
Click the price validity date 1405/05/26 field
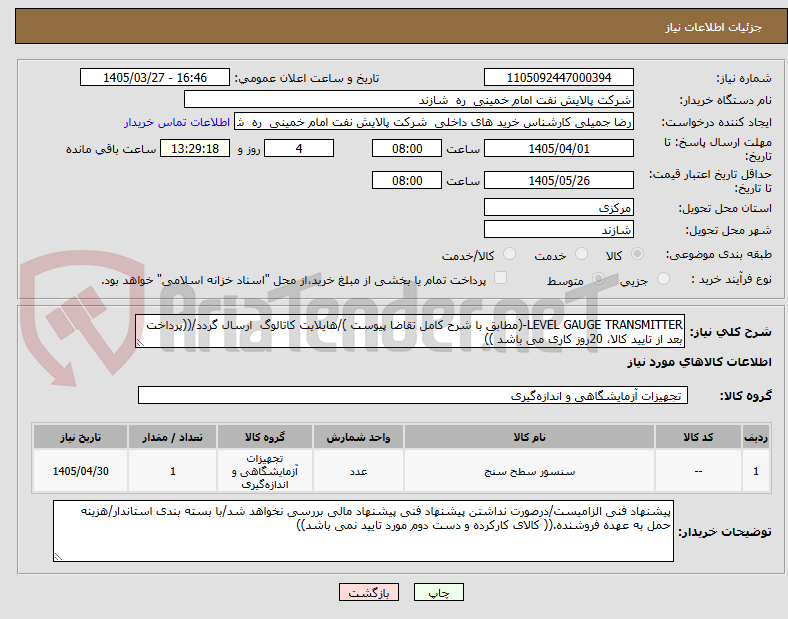[x=558, y=180]
